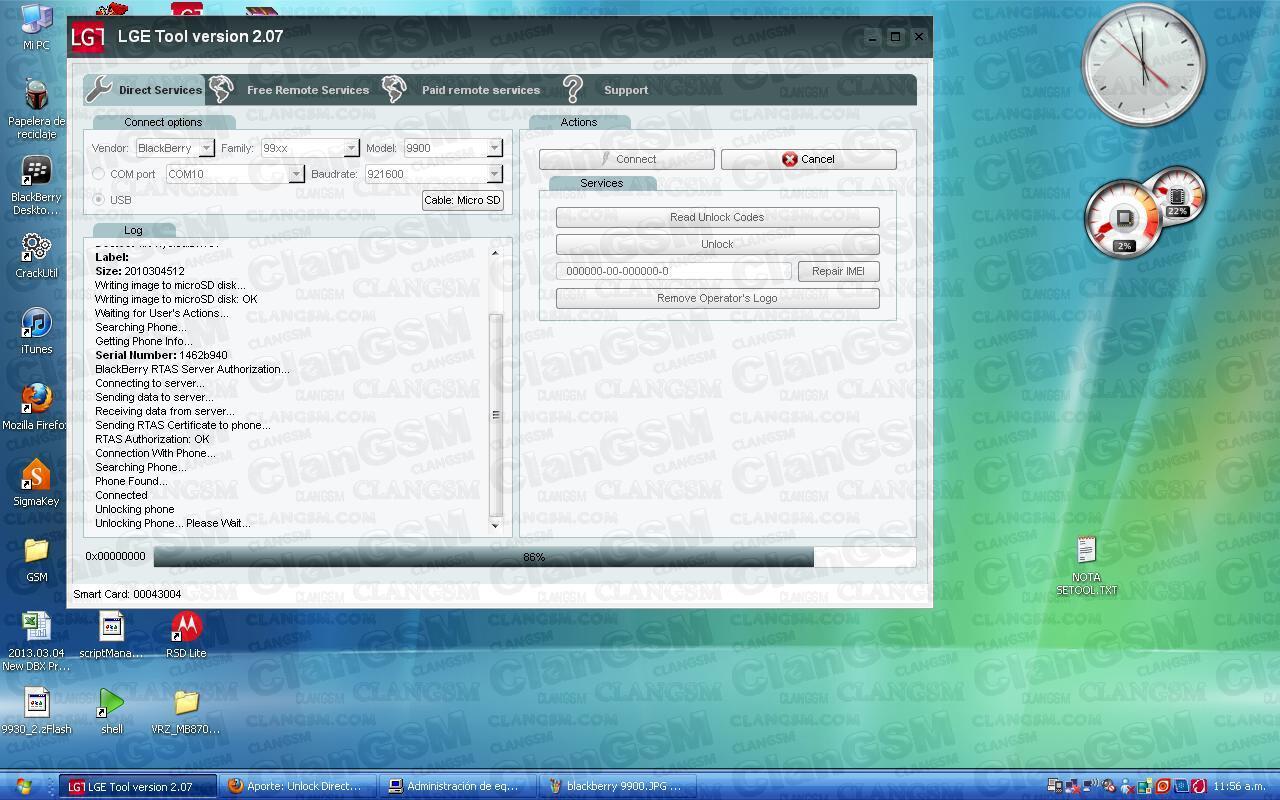This screenshot has height=800, width=1280.
Task: Click Remove Operator's Logo button
Action: pos(717,298)
